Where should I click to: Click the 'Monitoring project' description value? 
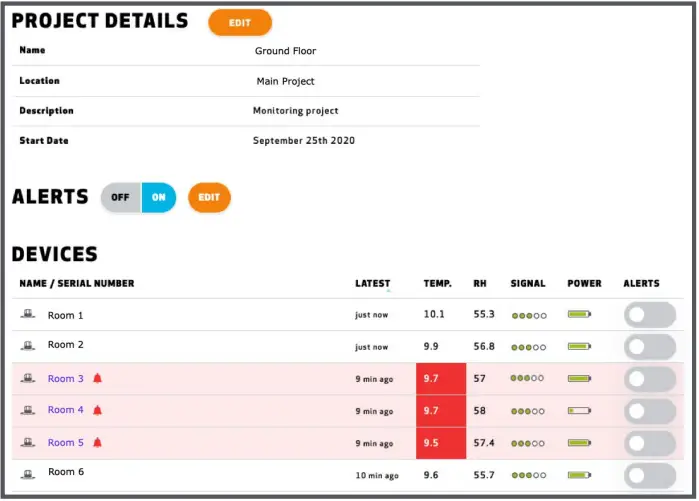296,111
